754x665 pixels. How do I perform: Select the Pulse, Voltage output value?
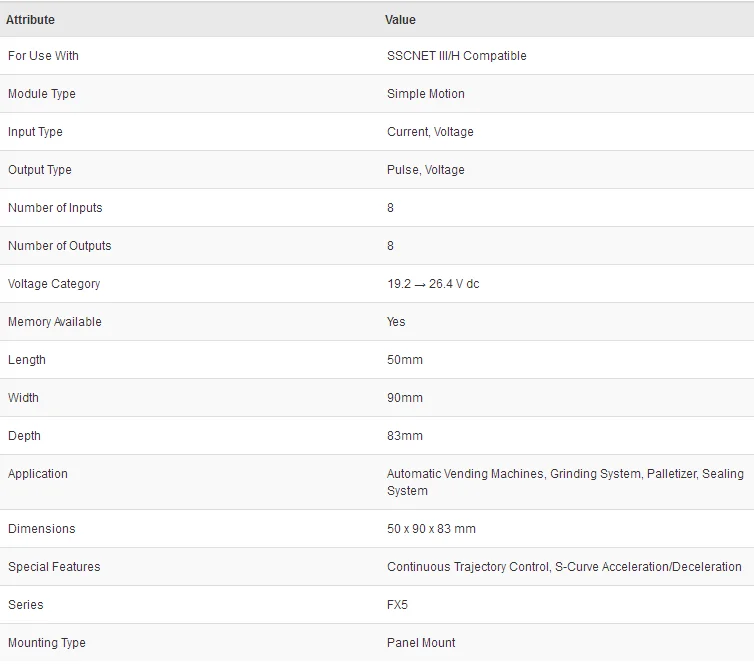click(426, 170)
